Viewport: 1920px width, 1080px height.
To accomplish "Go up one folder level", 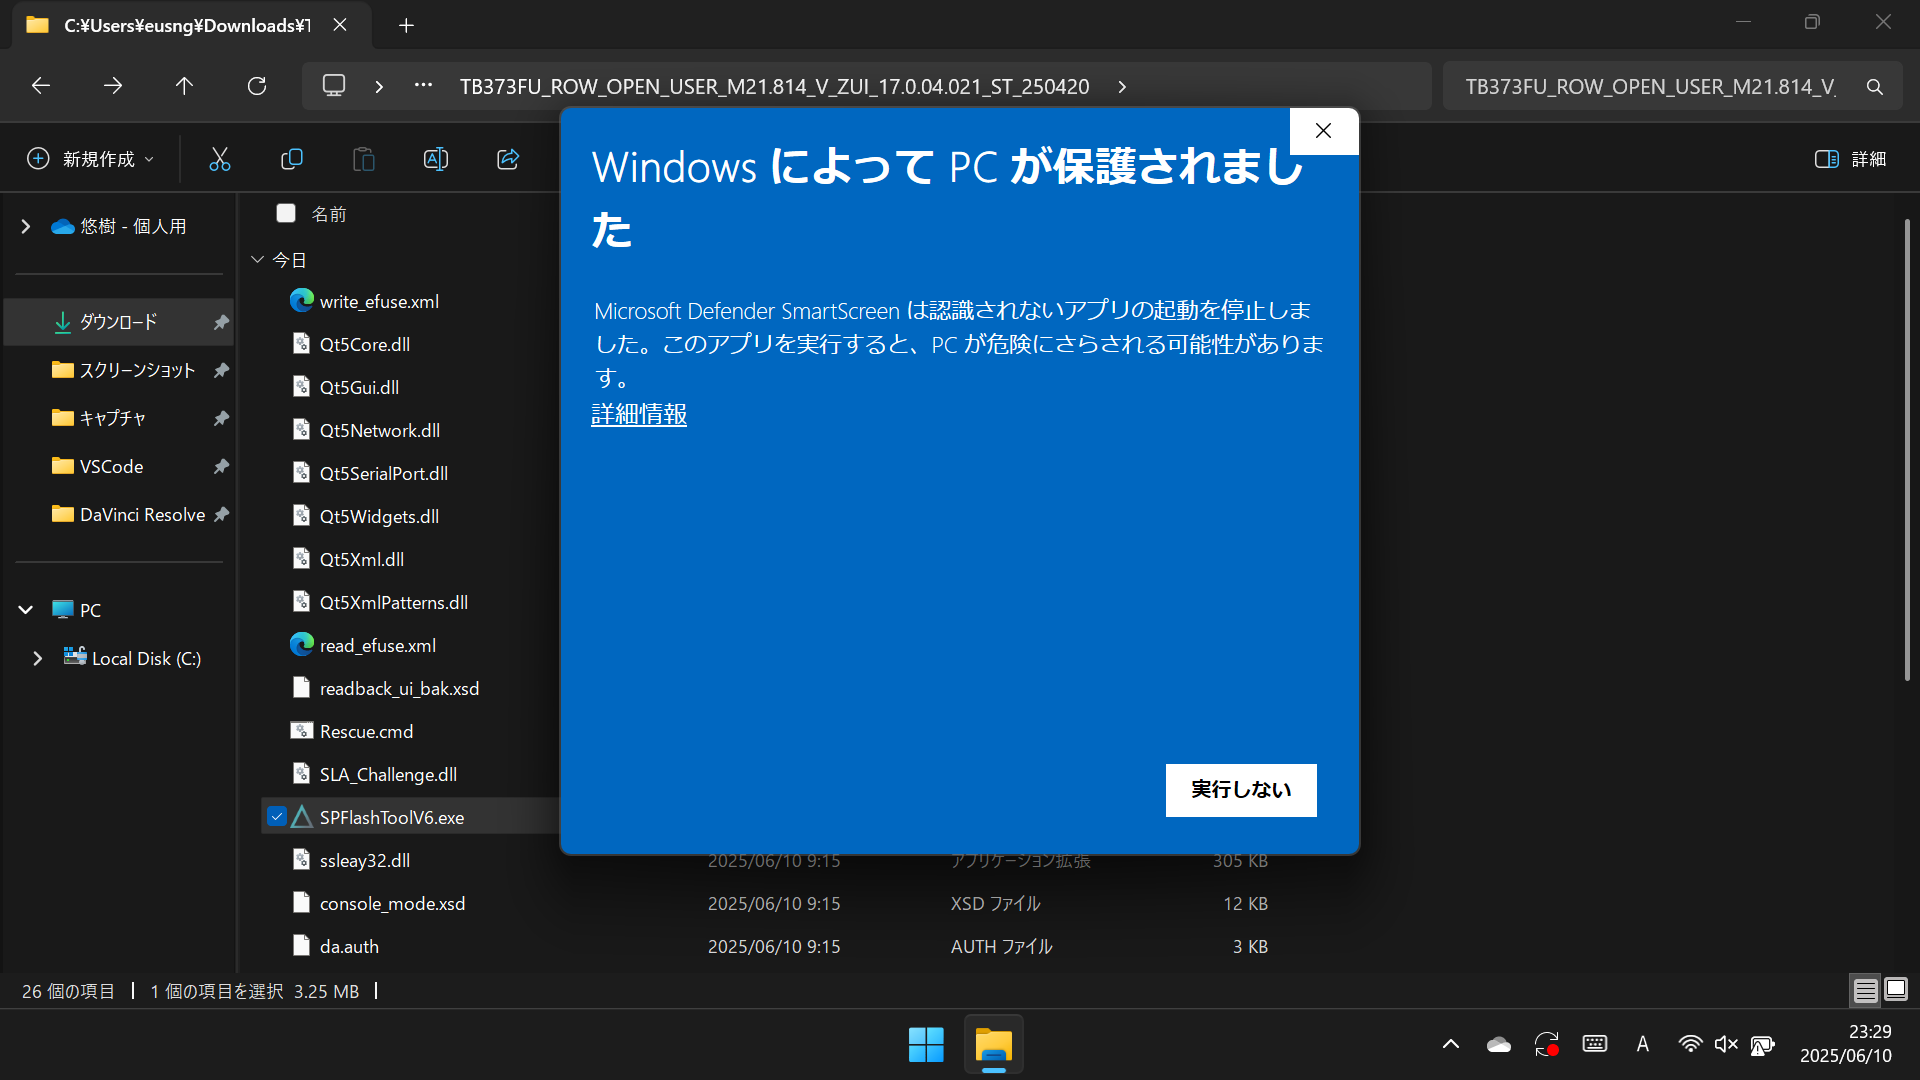I will pyautogui.click(x=184, y=86).
